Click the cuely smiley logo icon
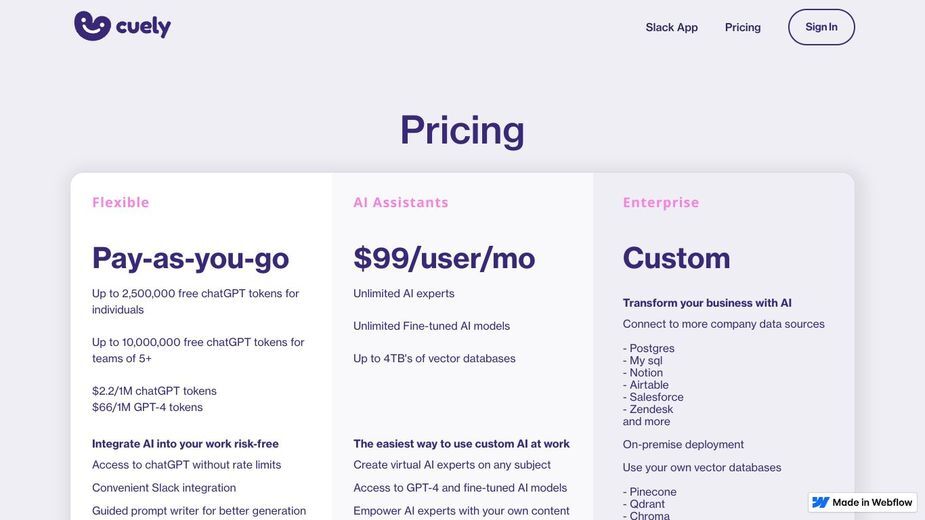Screen dimensions: 925x520 [93, 26]
